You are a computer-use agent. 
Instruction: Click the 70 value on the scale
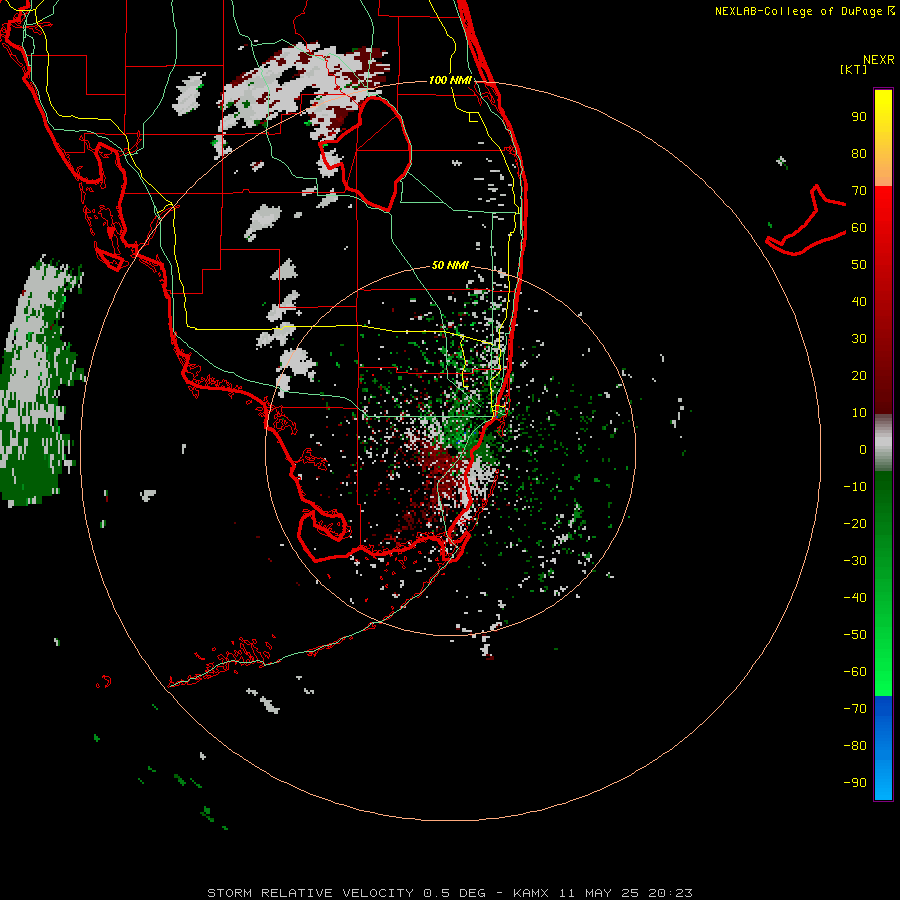[x=859, y=191]
